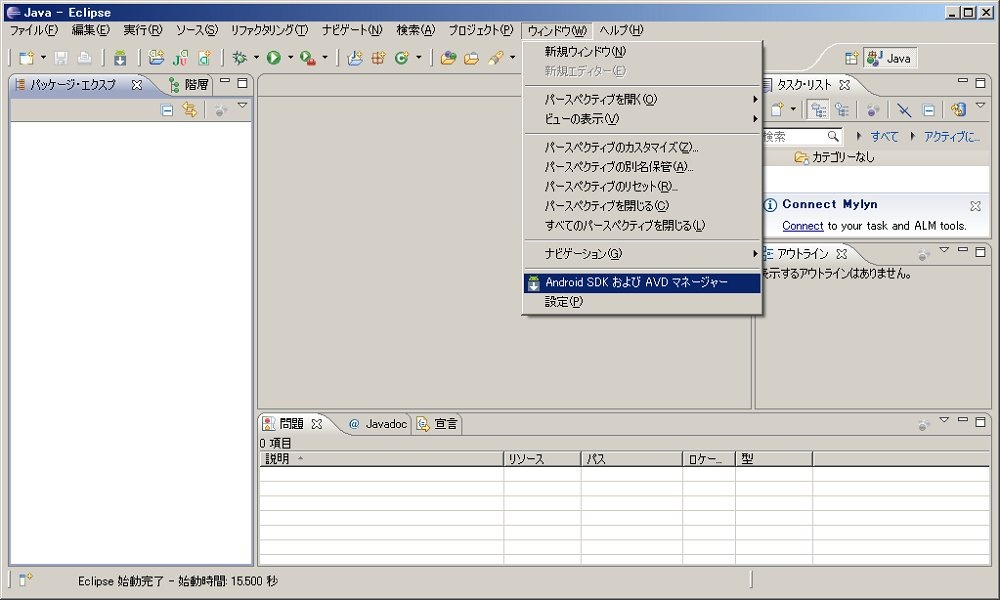This screenshot has height=600, width=1000.
Task: Click Synchronize Changed icon in Task List
Action: [958, 110]
